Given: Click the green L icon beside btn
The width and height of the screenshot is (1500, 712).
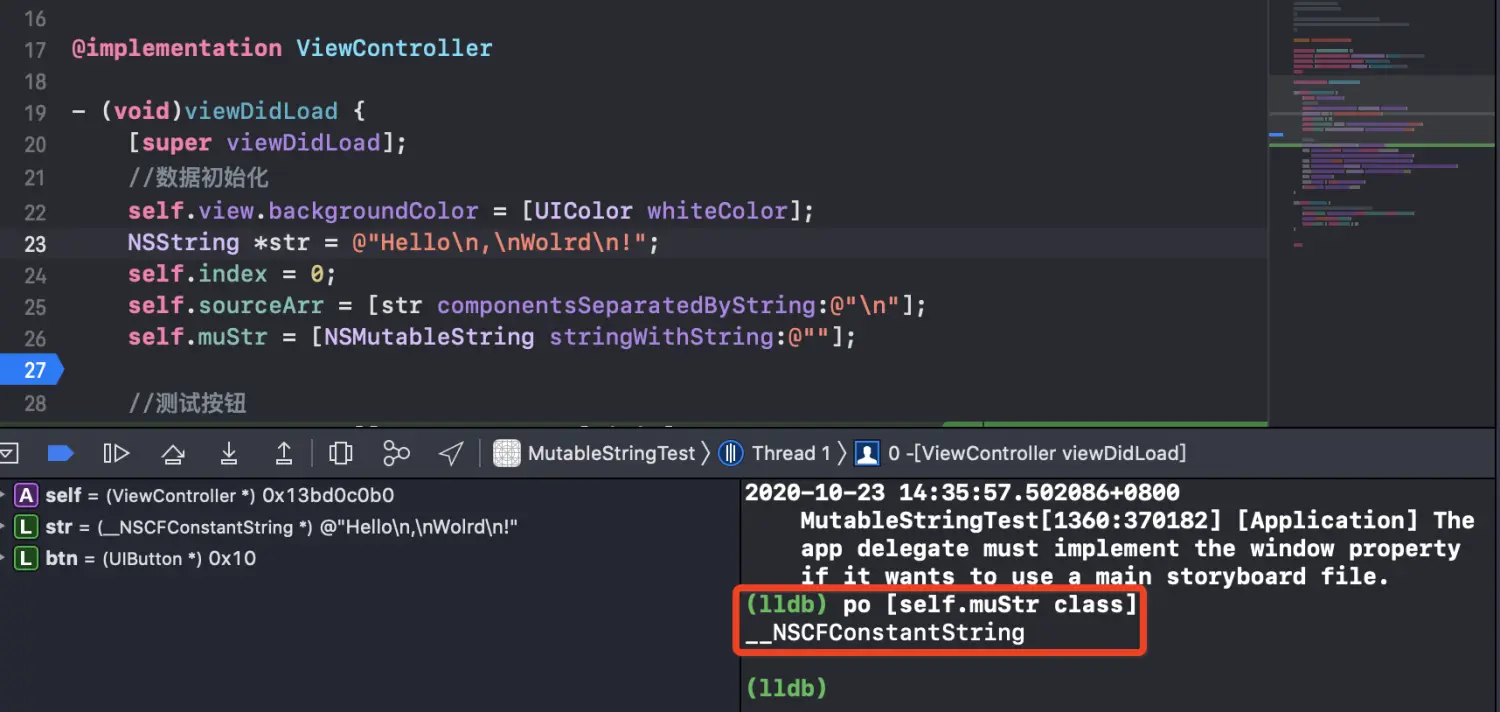Looking at the screenshot, I should tap(27, 559).
